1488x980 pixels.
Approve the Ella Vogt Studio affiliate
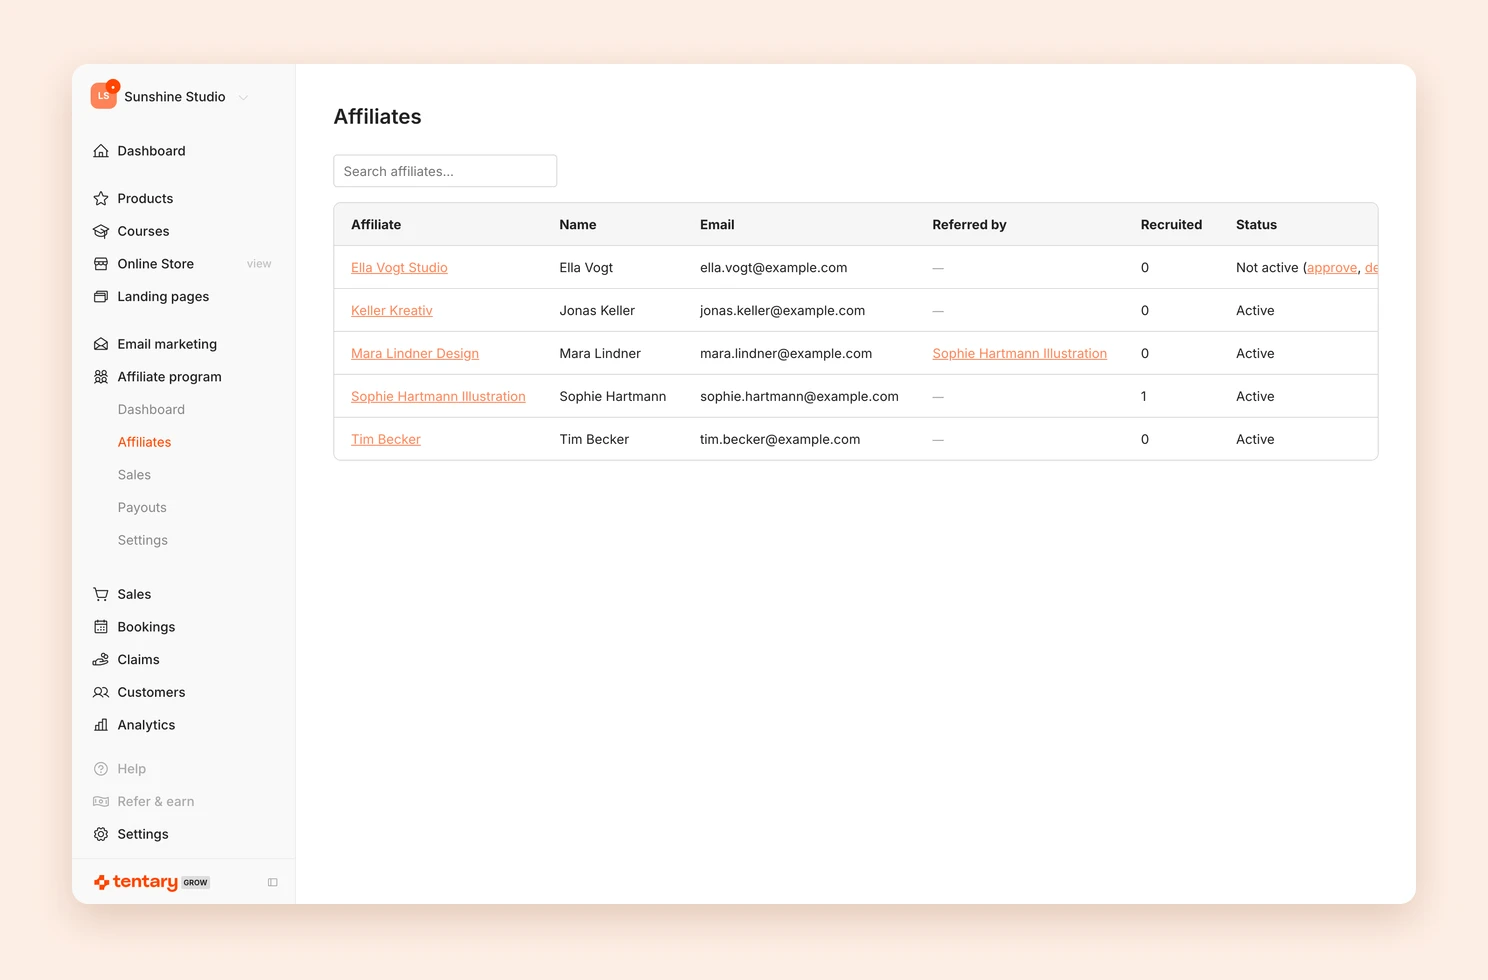1332,268
